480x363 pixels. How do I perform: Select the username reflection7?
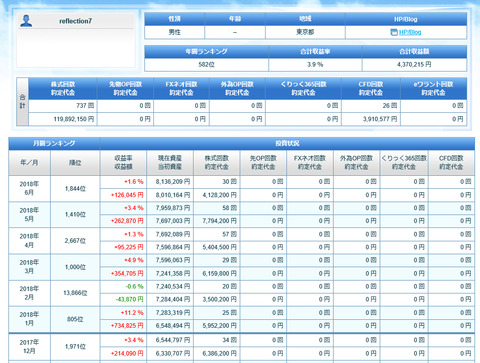[x=75, y=21]
